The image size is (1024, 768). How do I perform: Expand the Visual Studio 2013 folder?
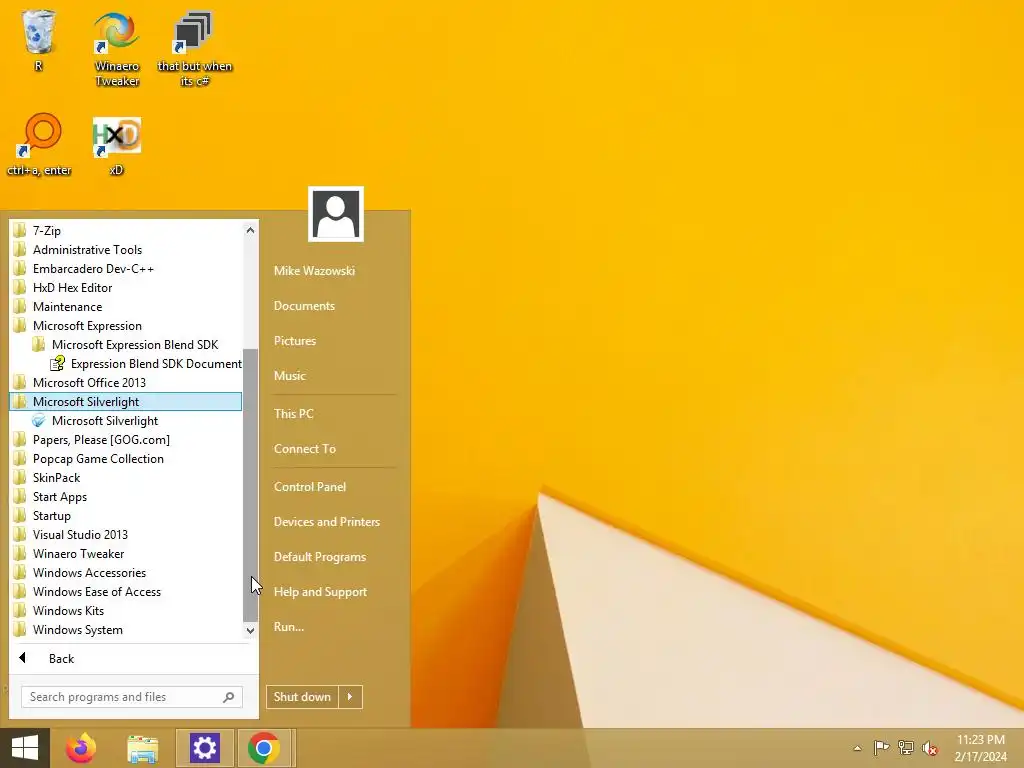coord(125,534)
